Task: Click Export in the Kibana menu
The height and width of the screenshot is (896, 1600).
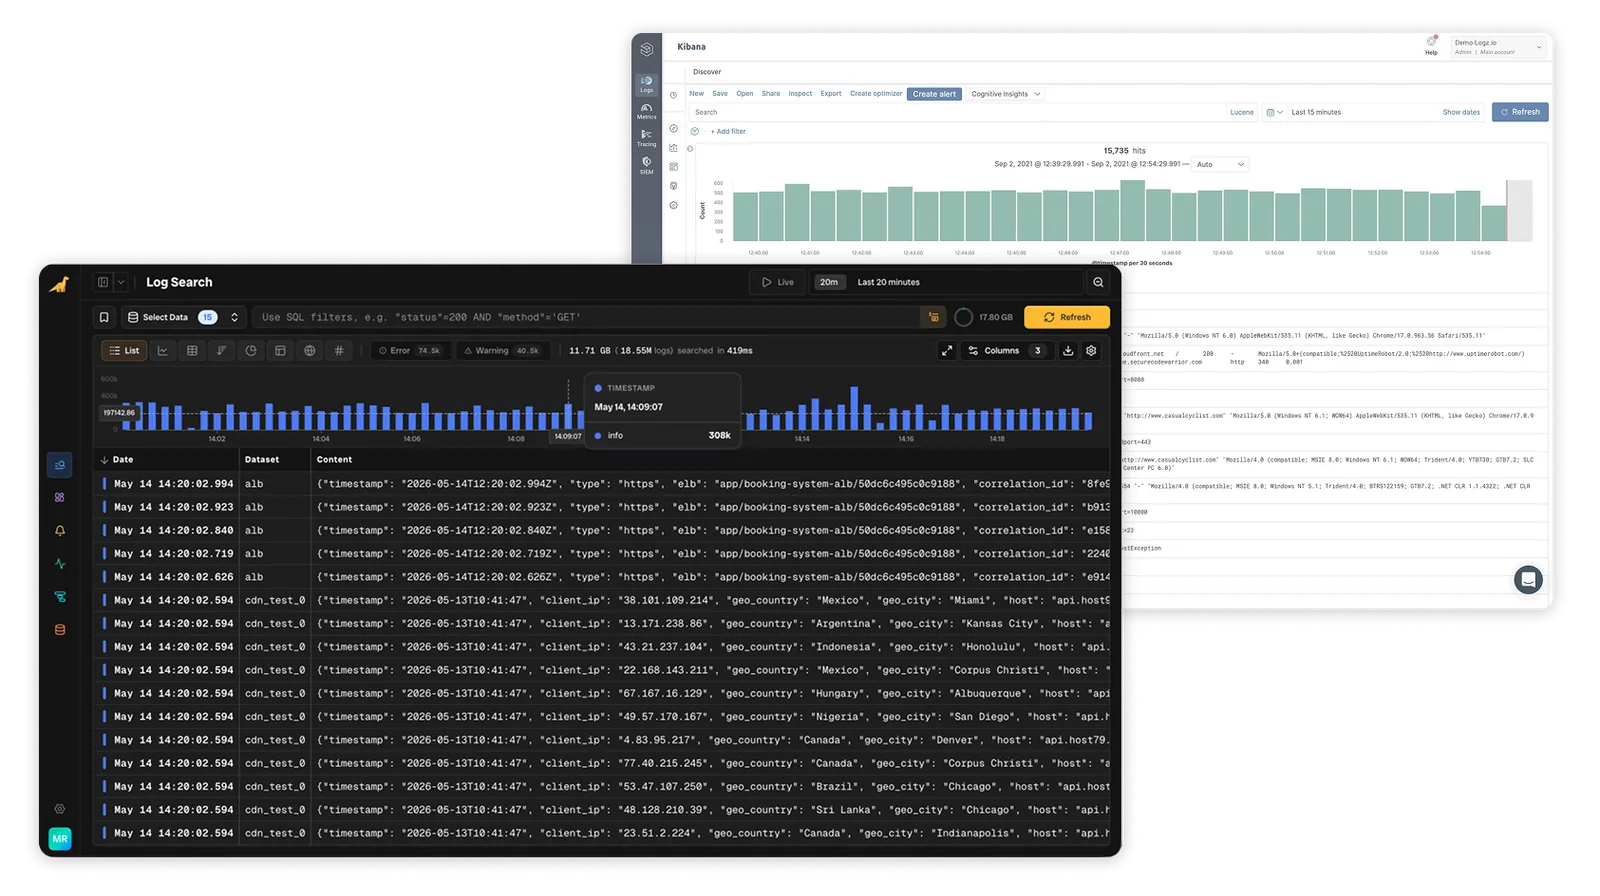Action: [831, 94]
